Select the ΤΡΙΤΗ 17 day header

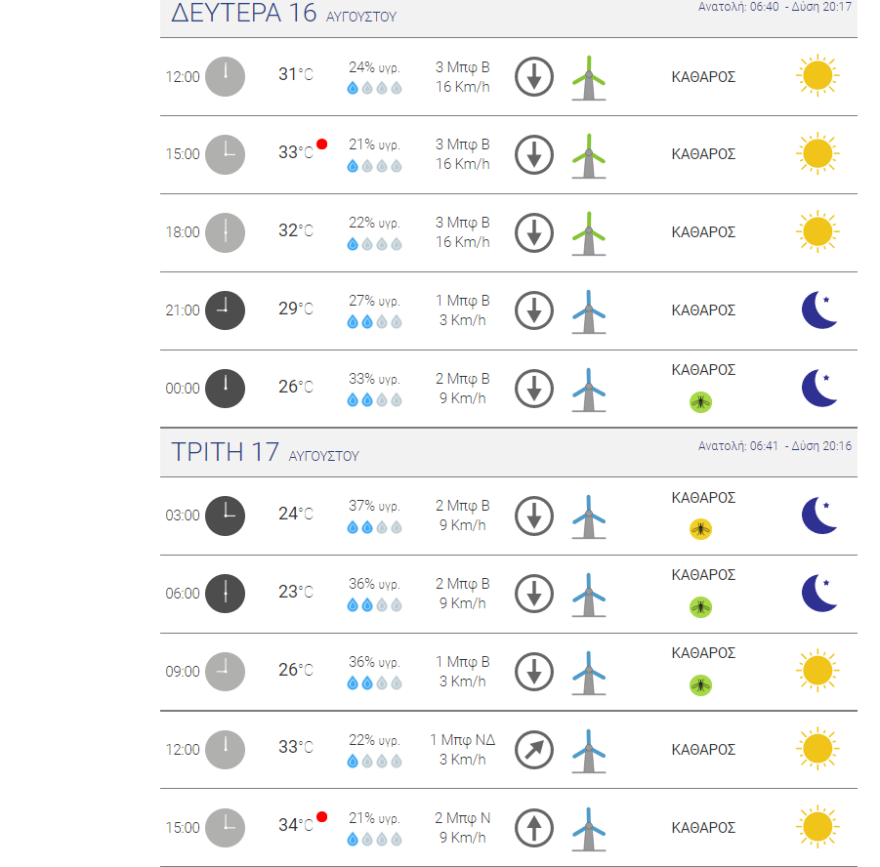(x=224, y=452)
